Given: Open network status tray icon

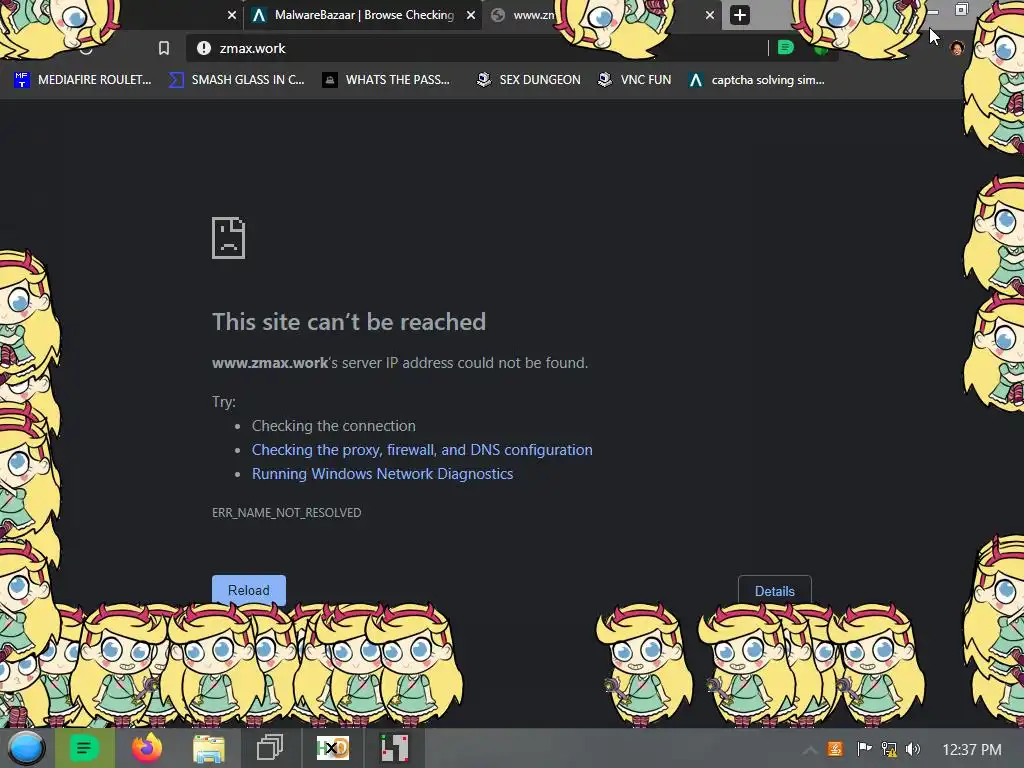Looking at the screenshot, I should point(889,749).
